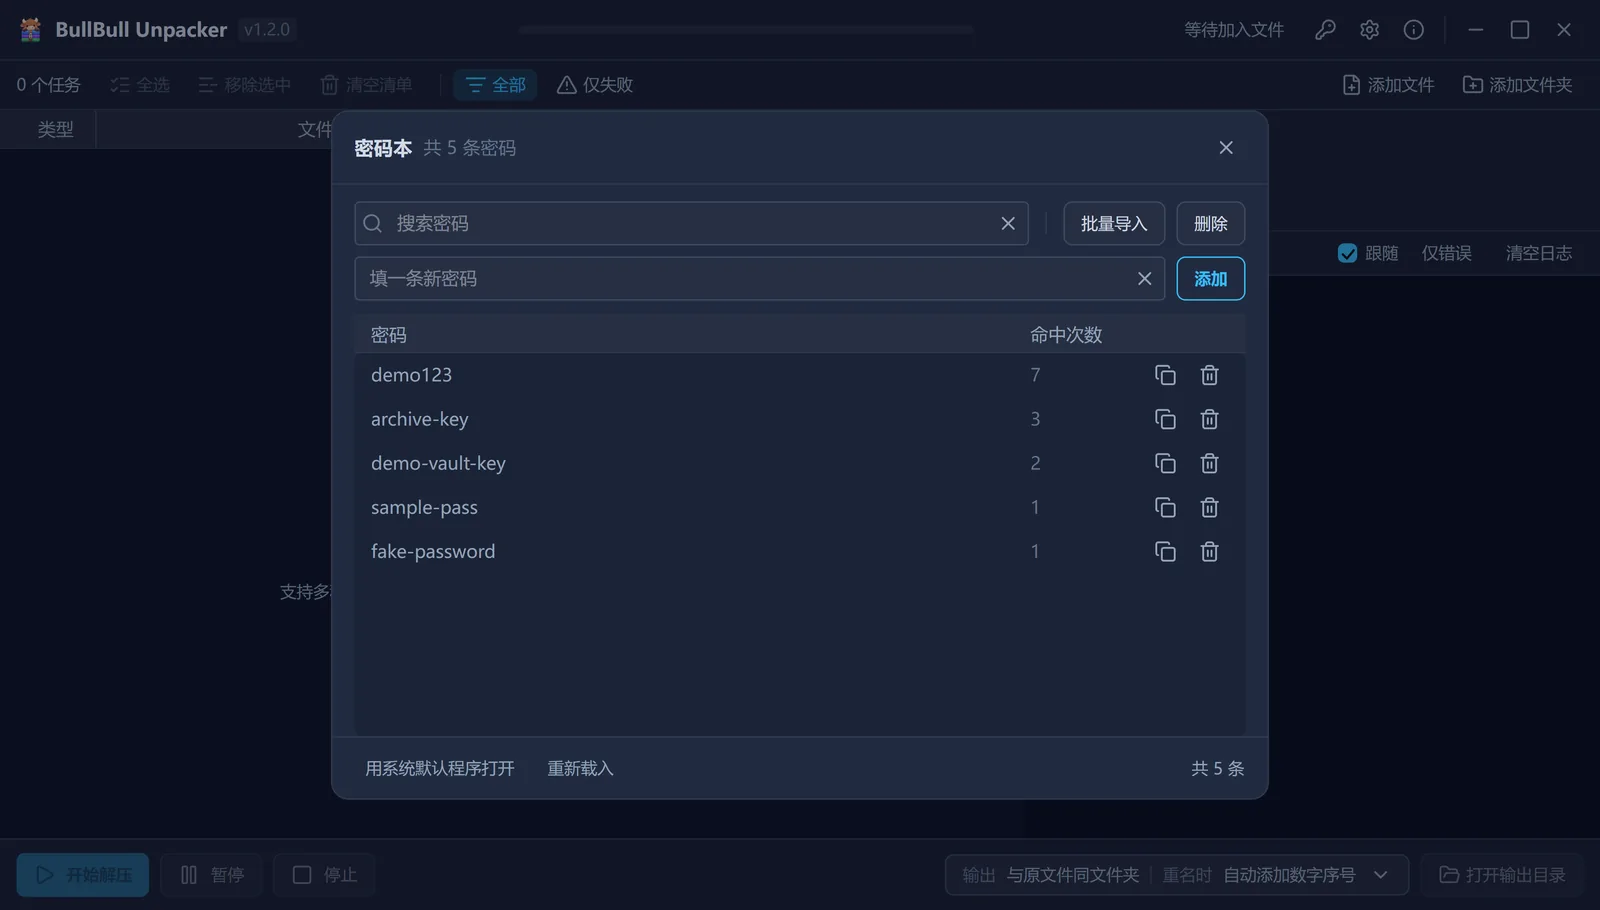Image resolution: width=1600 pixels, height=910 pixels.
Task: Click 输出 与原文件同文件夹 setting
Action: [1050, 875]
